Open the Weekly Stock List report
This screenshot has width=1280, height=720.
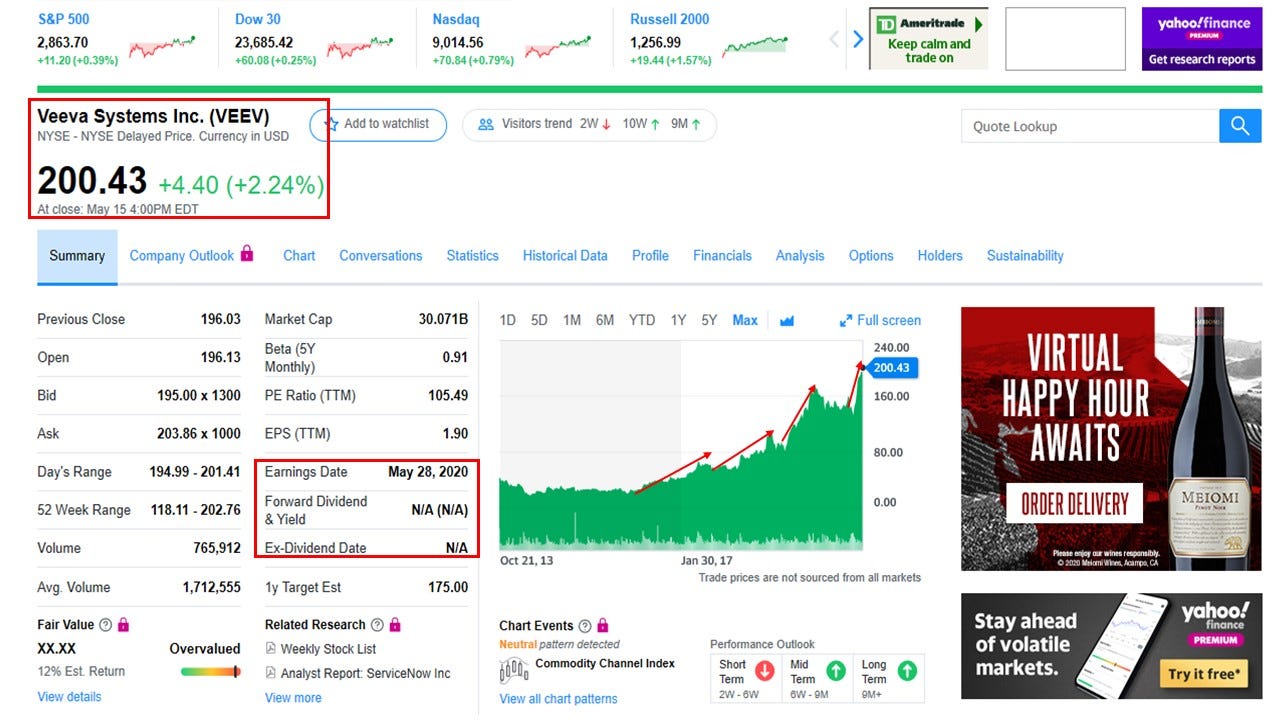(x=328, y=649)
